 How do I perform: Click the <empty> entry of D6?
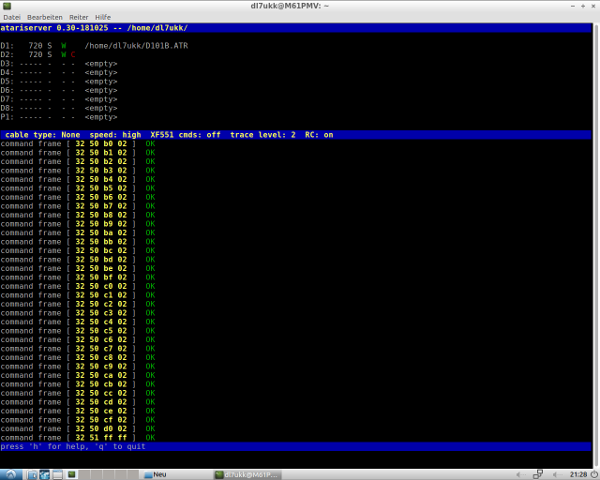(101, 90)
